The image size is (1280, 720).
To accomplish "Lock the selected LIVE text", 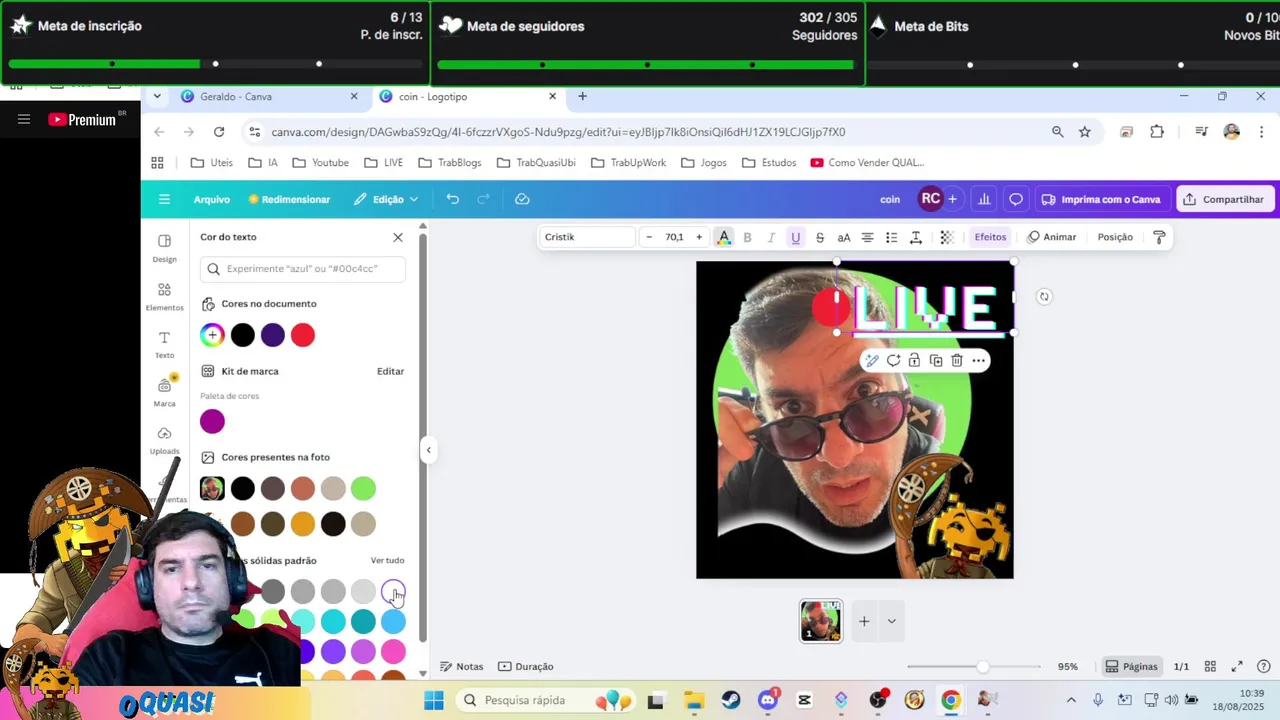I will pos(914,360).
